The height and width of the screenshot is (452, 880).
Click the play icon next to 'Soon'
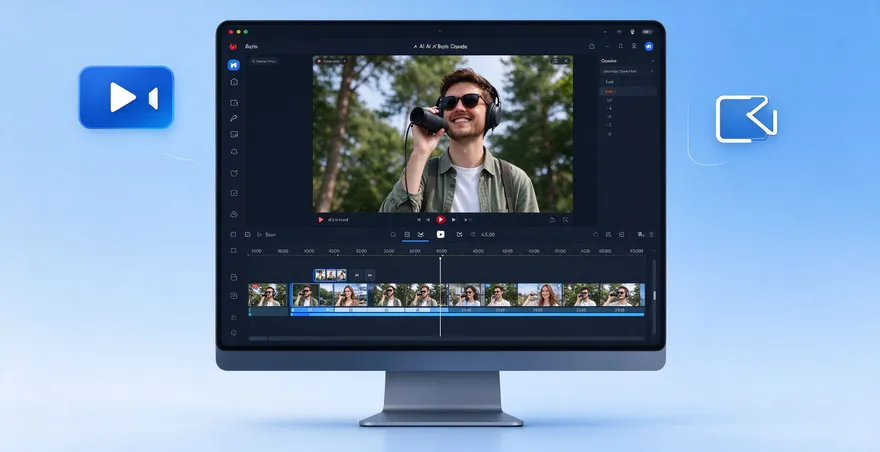point(259,235)
